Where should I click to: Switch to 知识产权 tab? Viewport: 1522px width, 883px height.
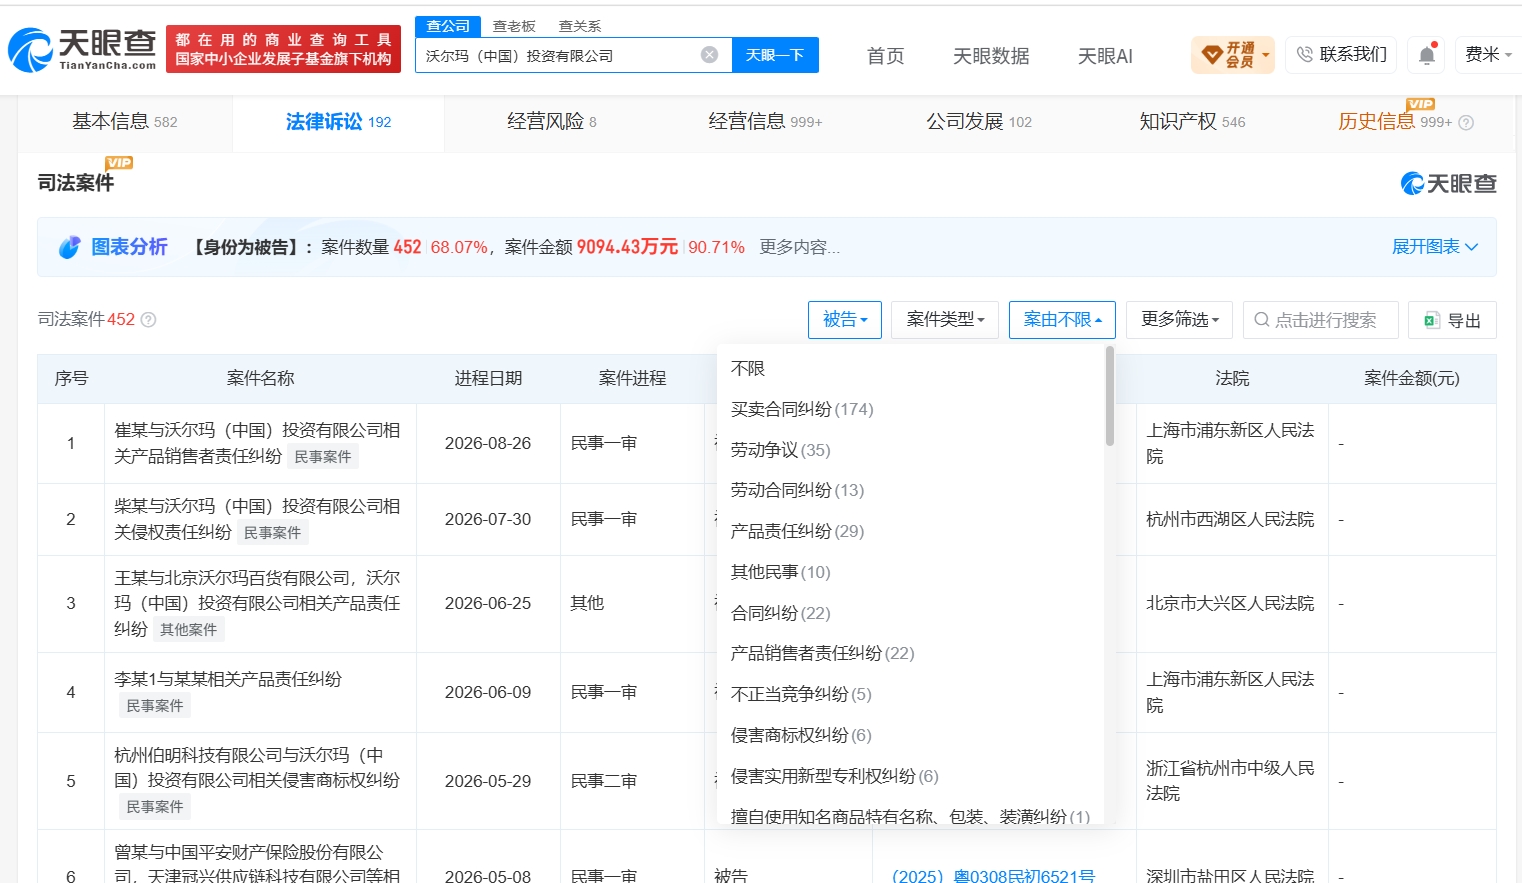(x=1192, y=122)
